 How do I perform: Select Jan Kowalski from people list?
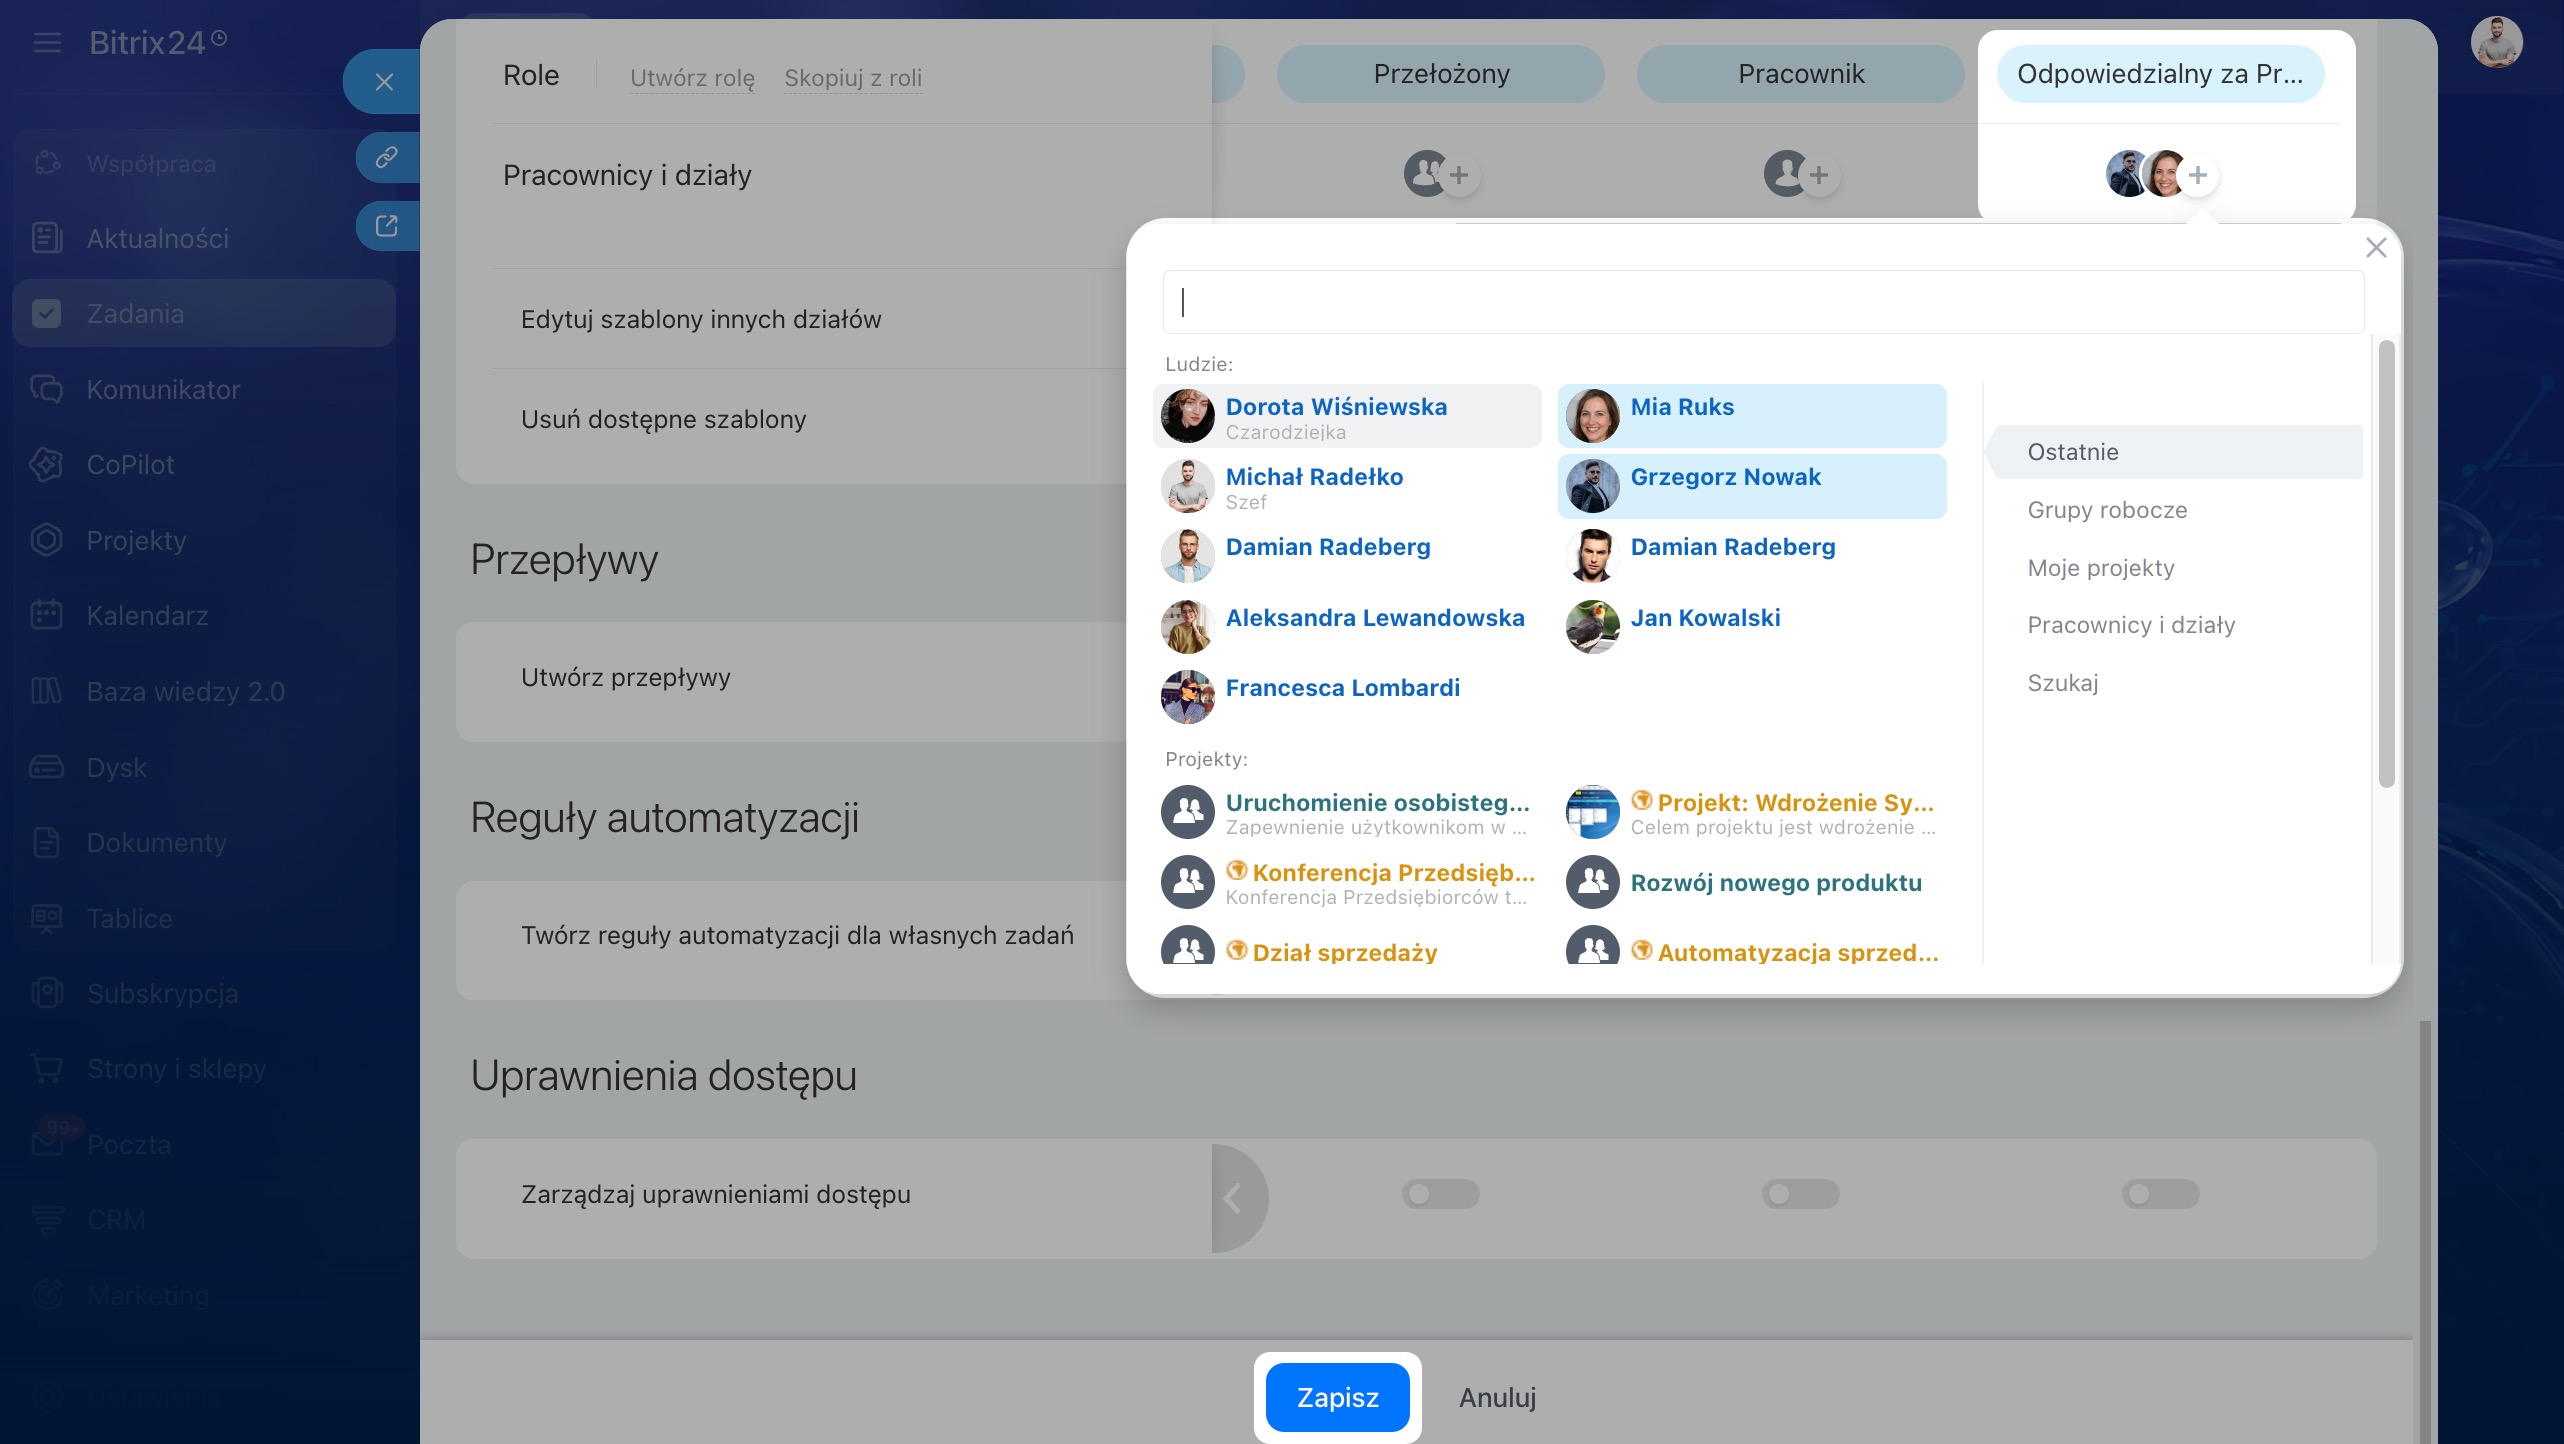(x=1752, y=627)
